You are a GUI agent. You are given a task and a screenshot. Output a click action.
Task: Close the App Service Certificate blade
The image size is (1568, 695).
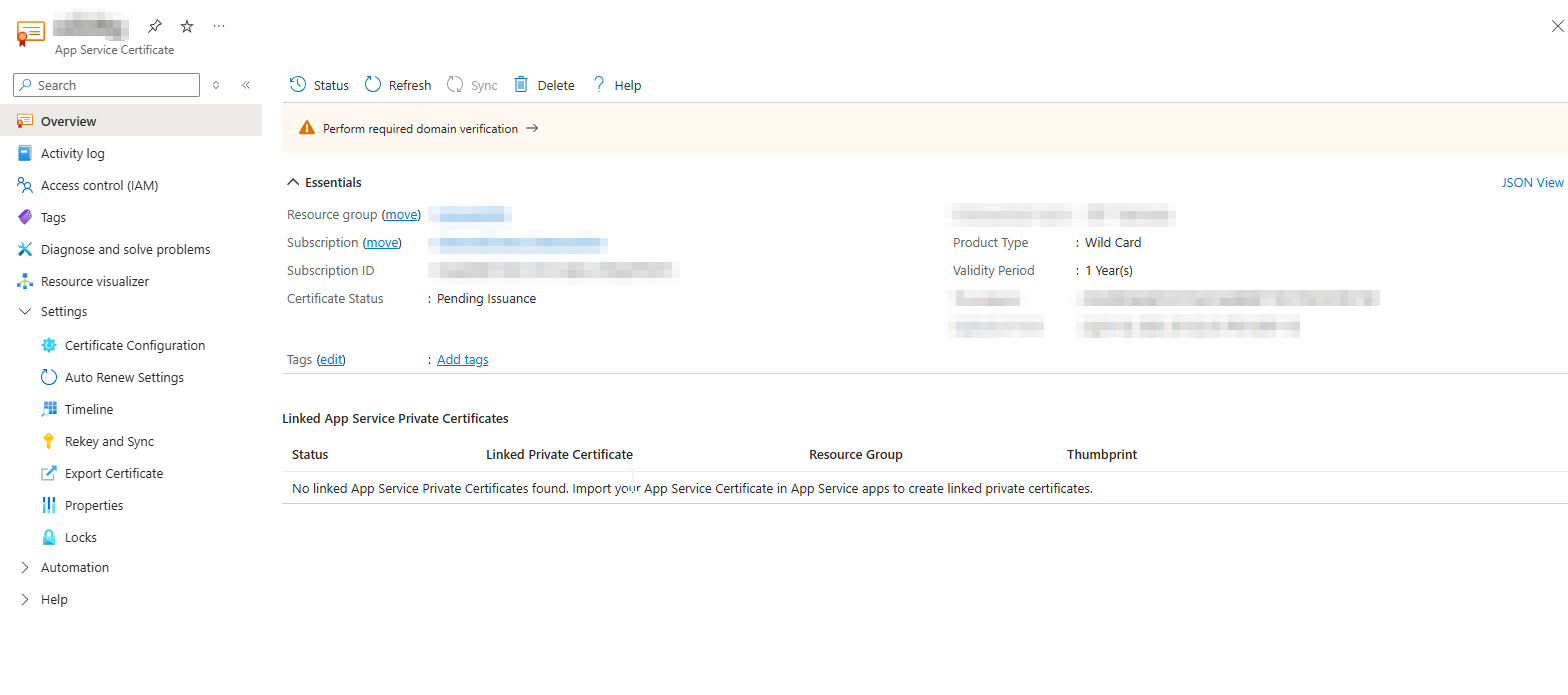(x=1557, y=27)
